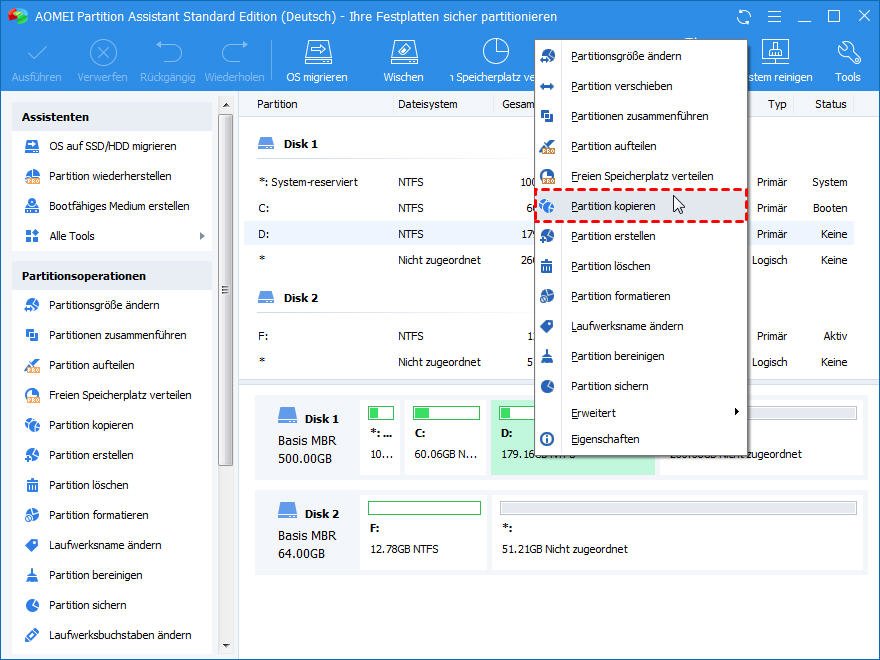880x660 pixels.
Task: Click the refresh icon in title bar
Action: tap(744, 17)
